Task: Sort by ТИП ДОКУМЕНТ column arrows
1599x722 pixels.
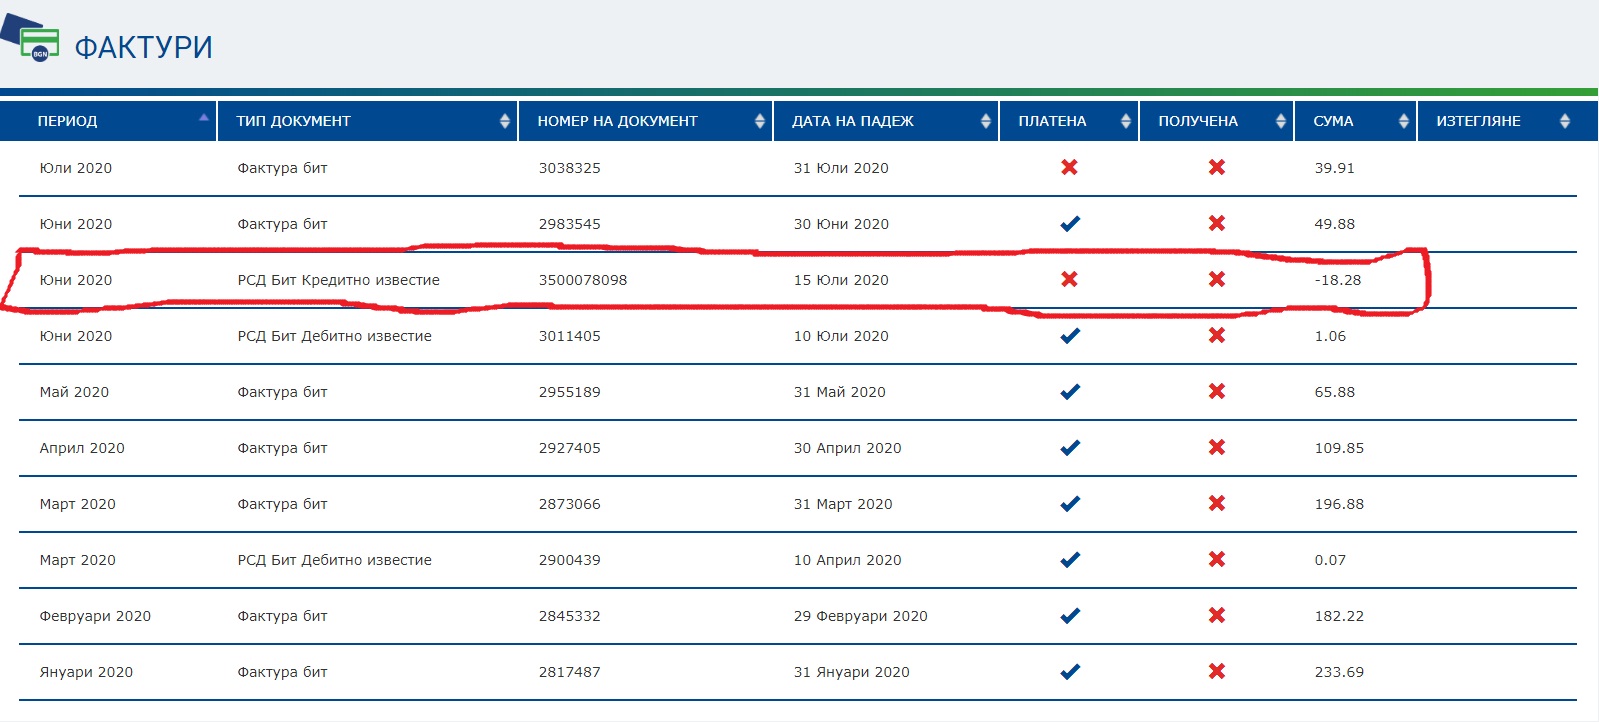Action: [x=504, y=121]
